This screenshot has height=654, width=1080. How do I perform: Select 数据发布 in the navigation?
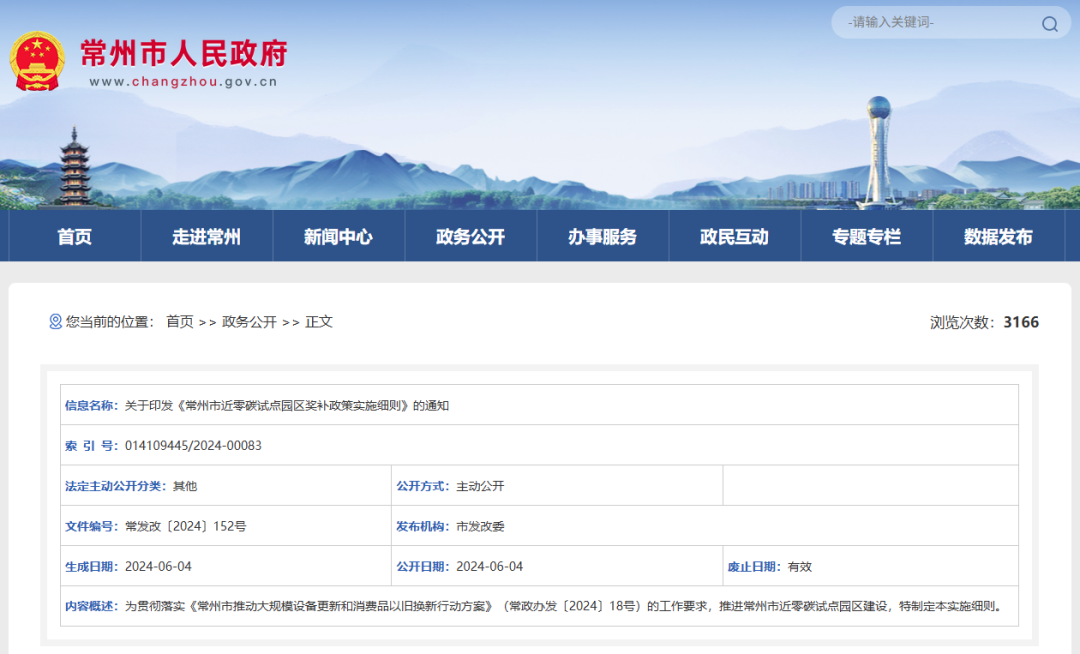(998, 235)
